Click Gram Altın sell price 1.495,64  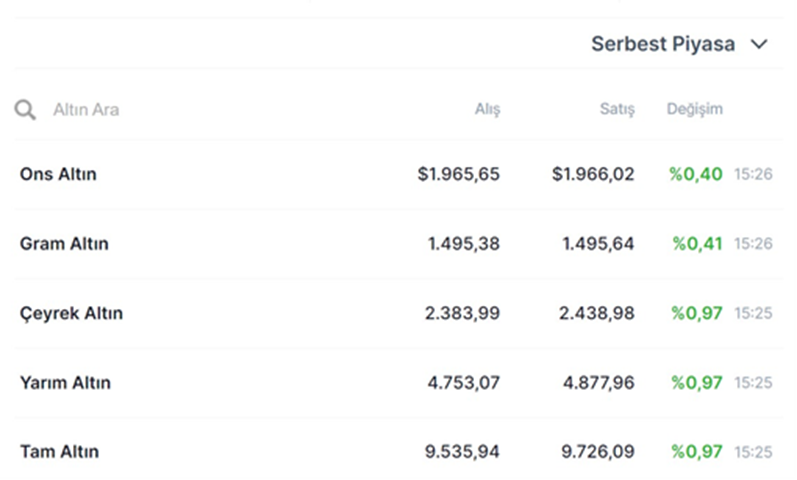pos(597,244)
